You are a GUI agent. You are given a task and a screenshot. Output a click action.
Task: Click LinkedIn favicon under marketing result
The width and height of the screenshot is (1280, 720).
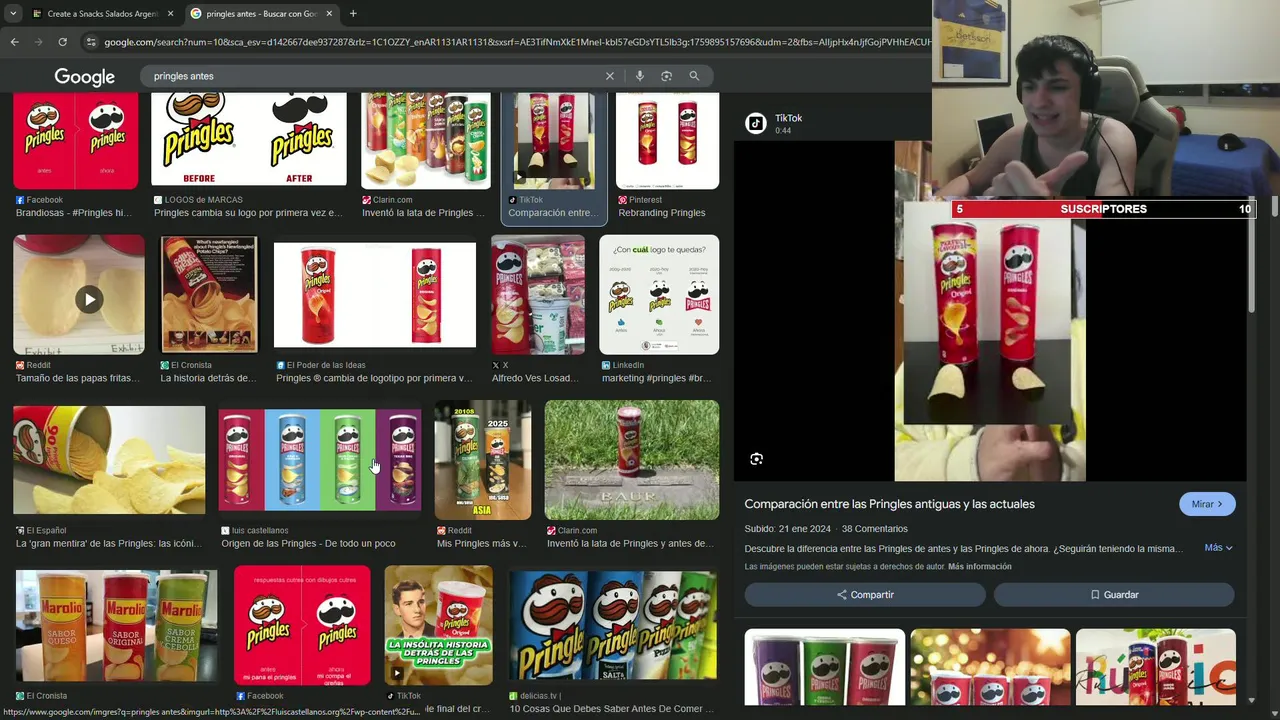[606, 365]
